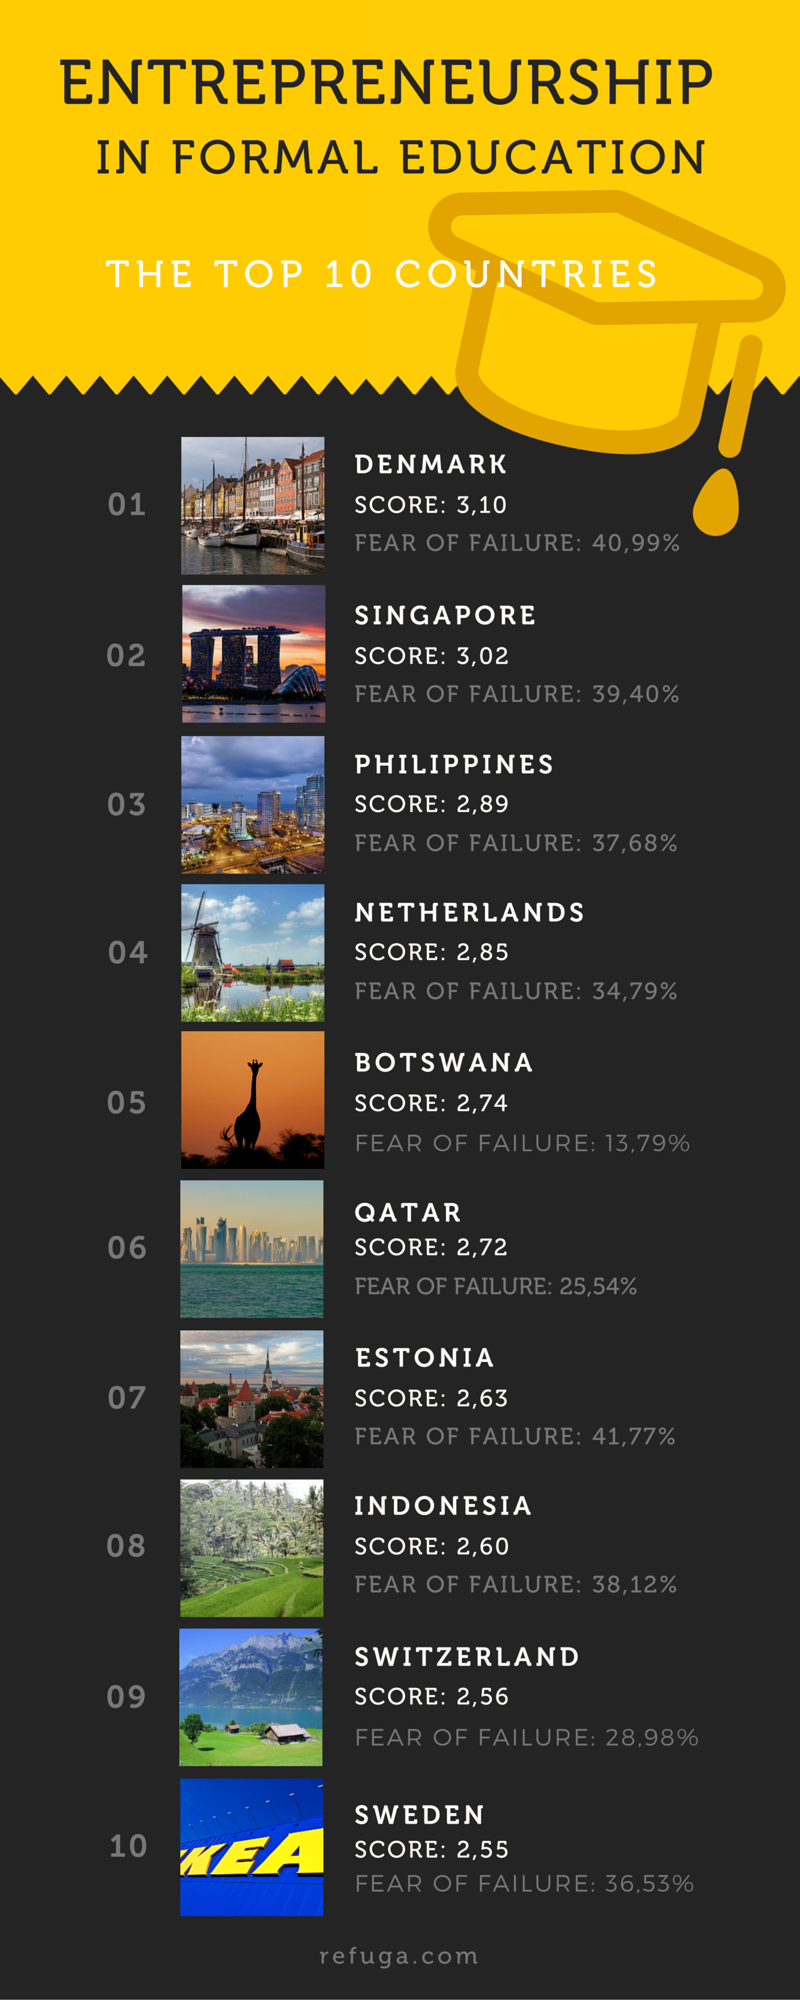
Task: Open the Indonesia rice terraces photo
Action: pos(252,1548)
